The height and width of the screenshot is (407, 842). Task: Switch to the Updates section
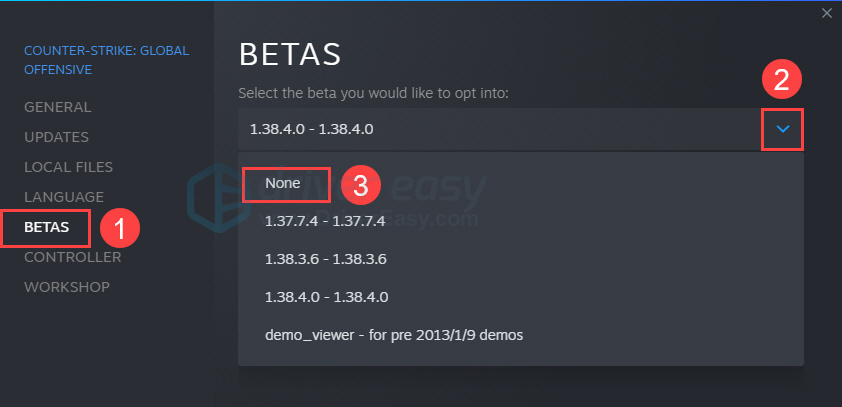tap(57, 137)
